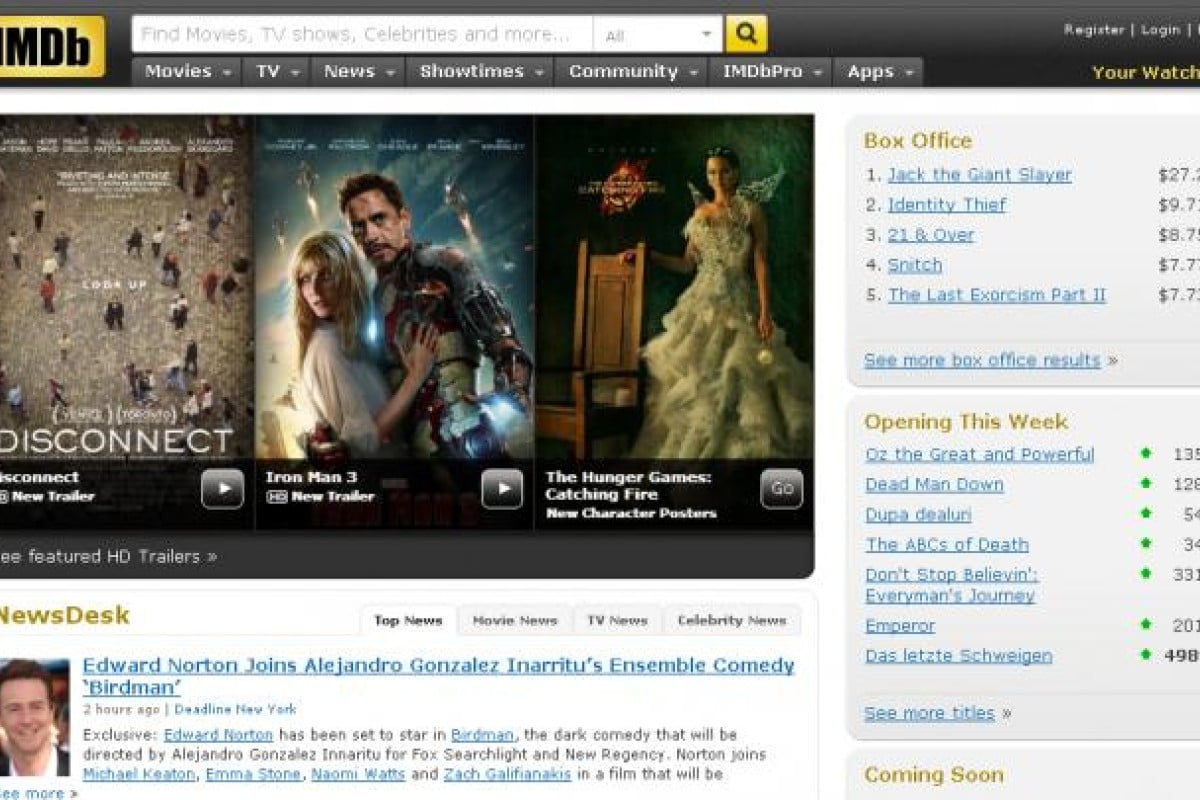Viewport: 1200px width, 800px height.
Task: Open the All search category dropdown
Action: pos(660,33)
